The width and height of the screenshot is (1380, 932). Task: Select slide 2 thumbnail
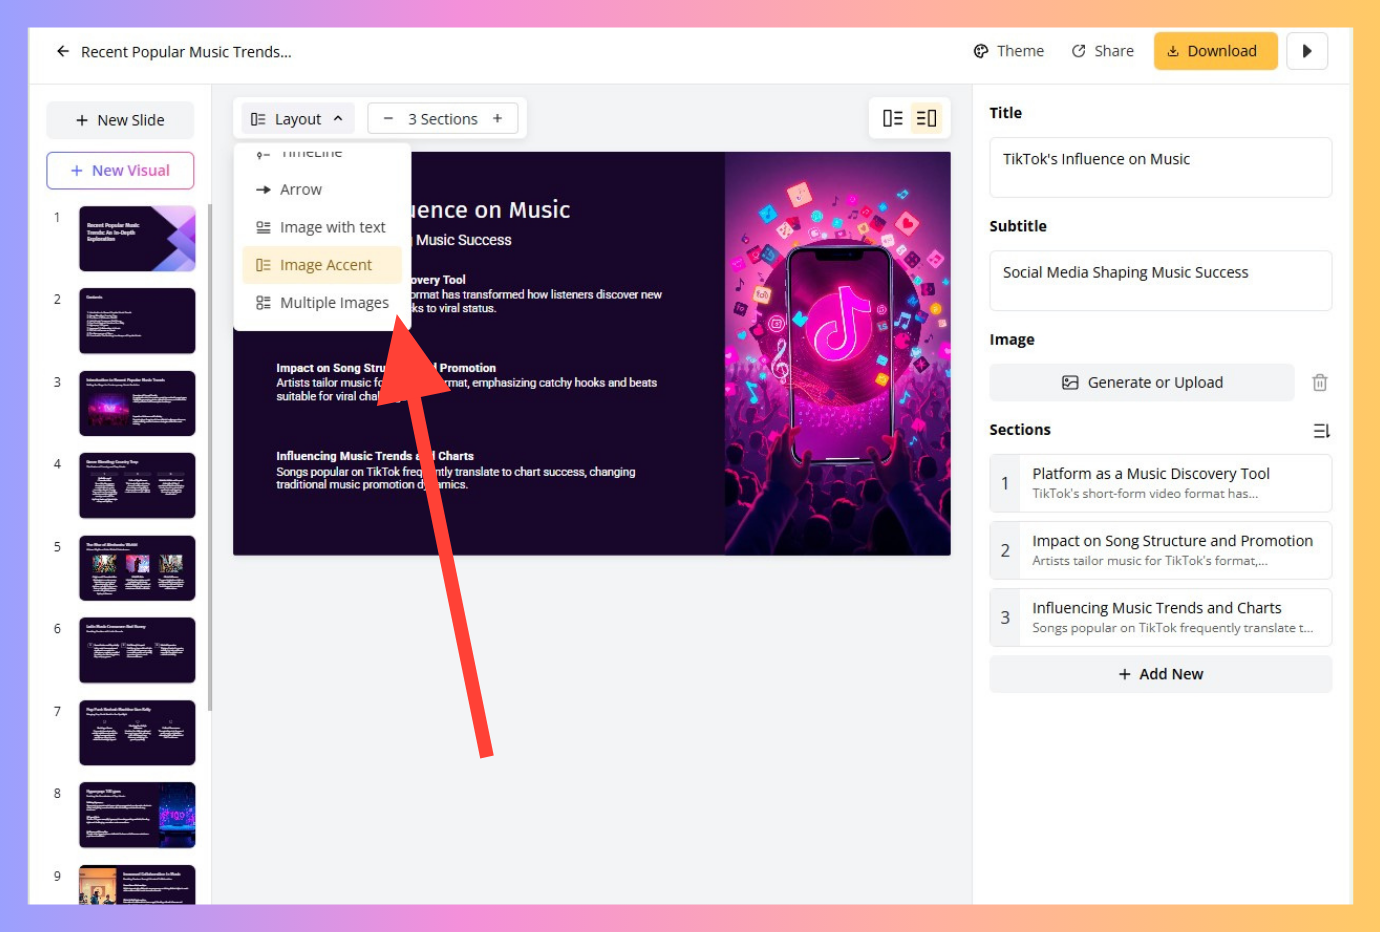click(x=137, y=321)
